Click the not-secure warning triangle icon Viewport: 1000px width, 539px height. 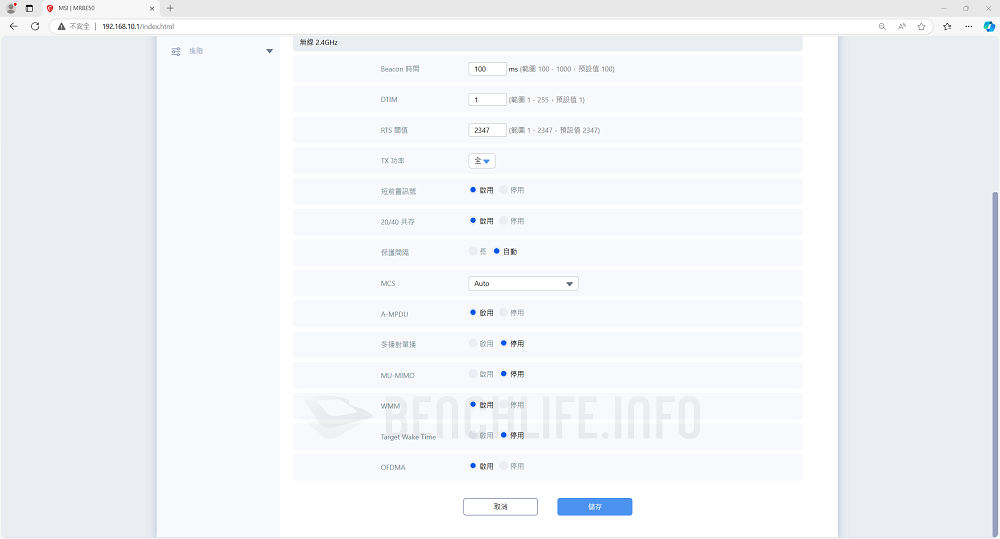(x=61, y=26)
